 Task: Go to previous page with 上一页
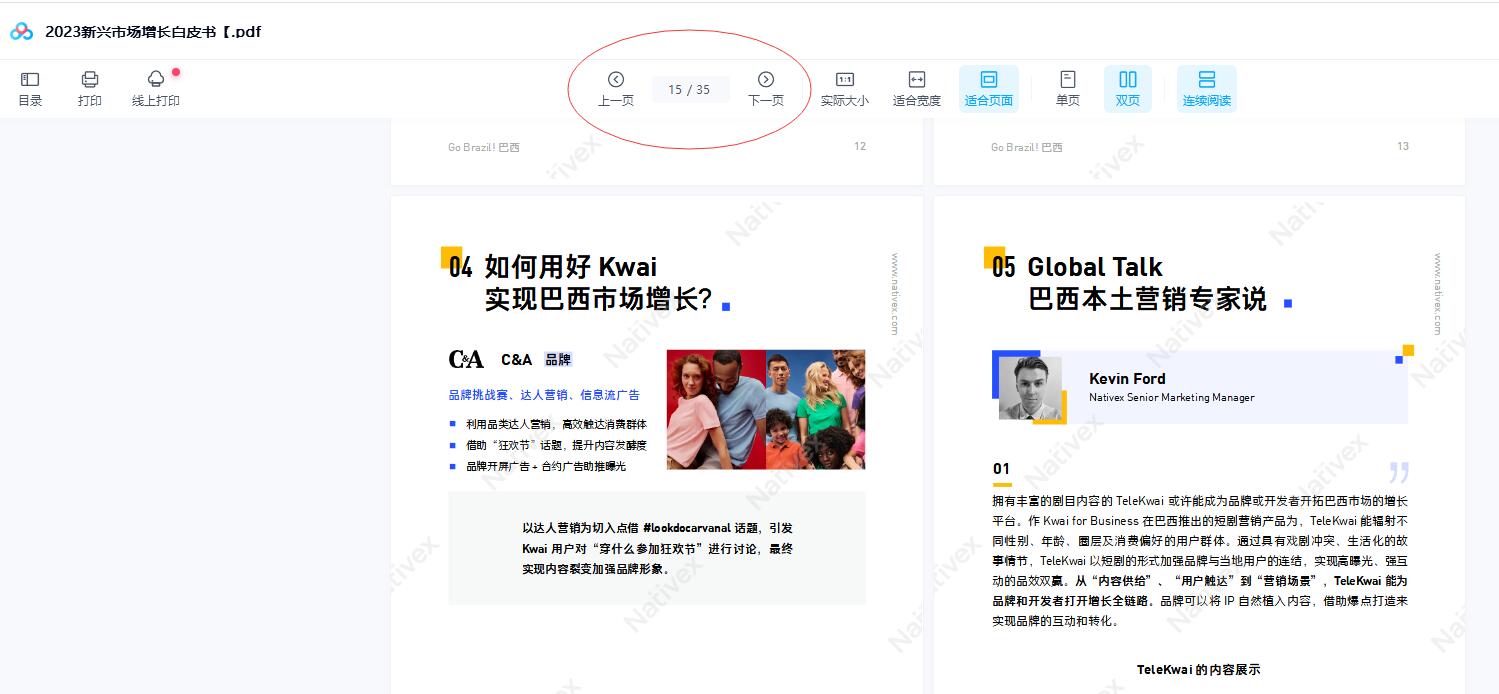pos(616,88)
